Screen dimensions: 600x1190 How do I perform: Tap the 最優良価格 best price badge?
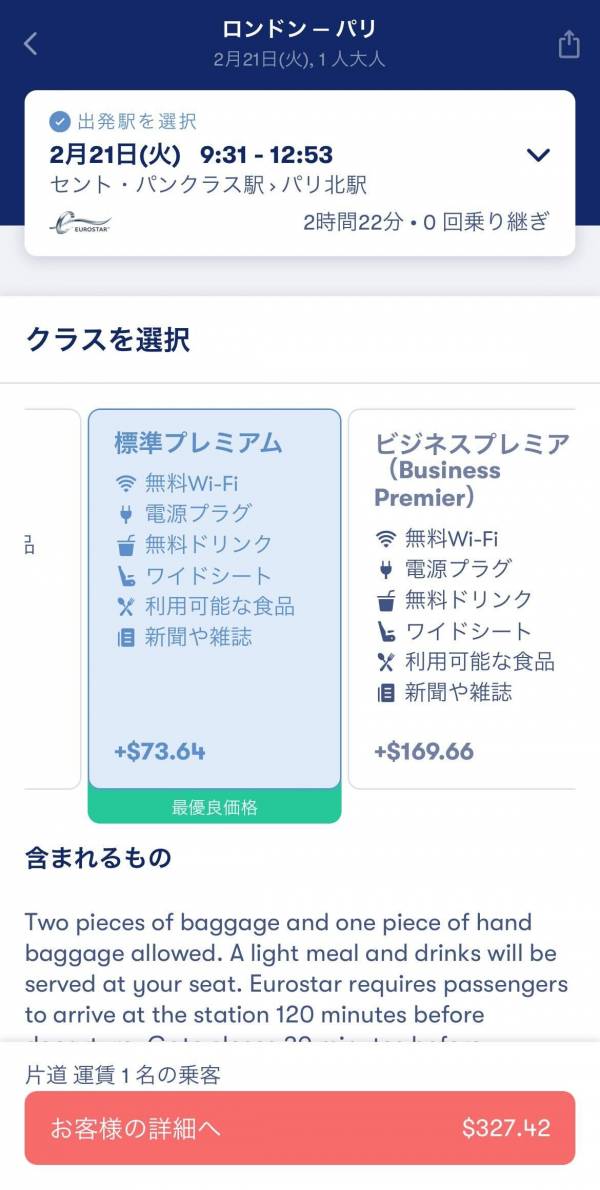click(214, 807)
